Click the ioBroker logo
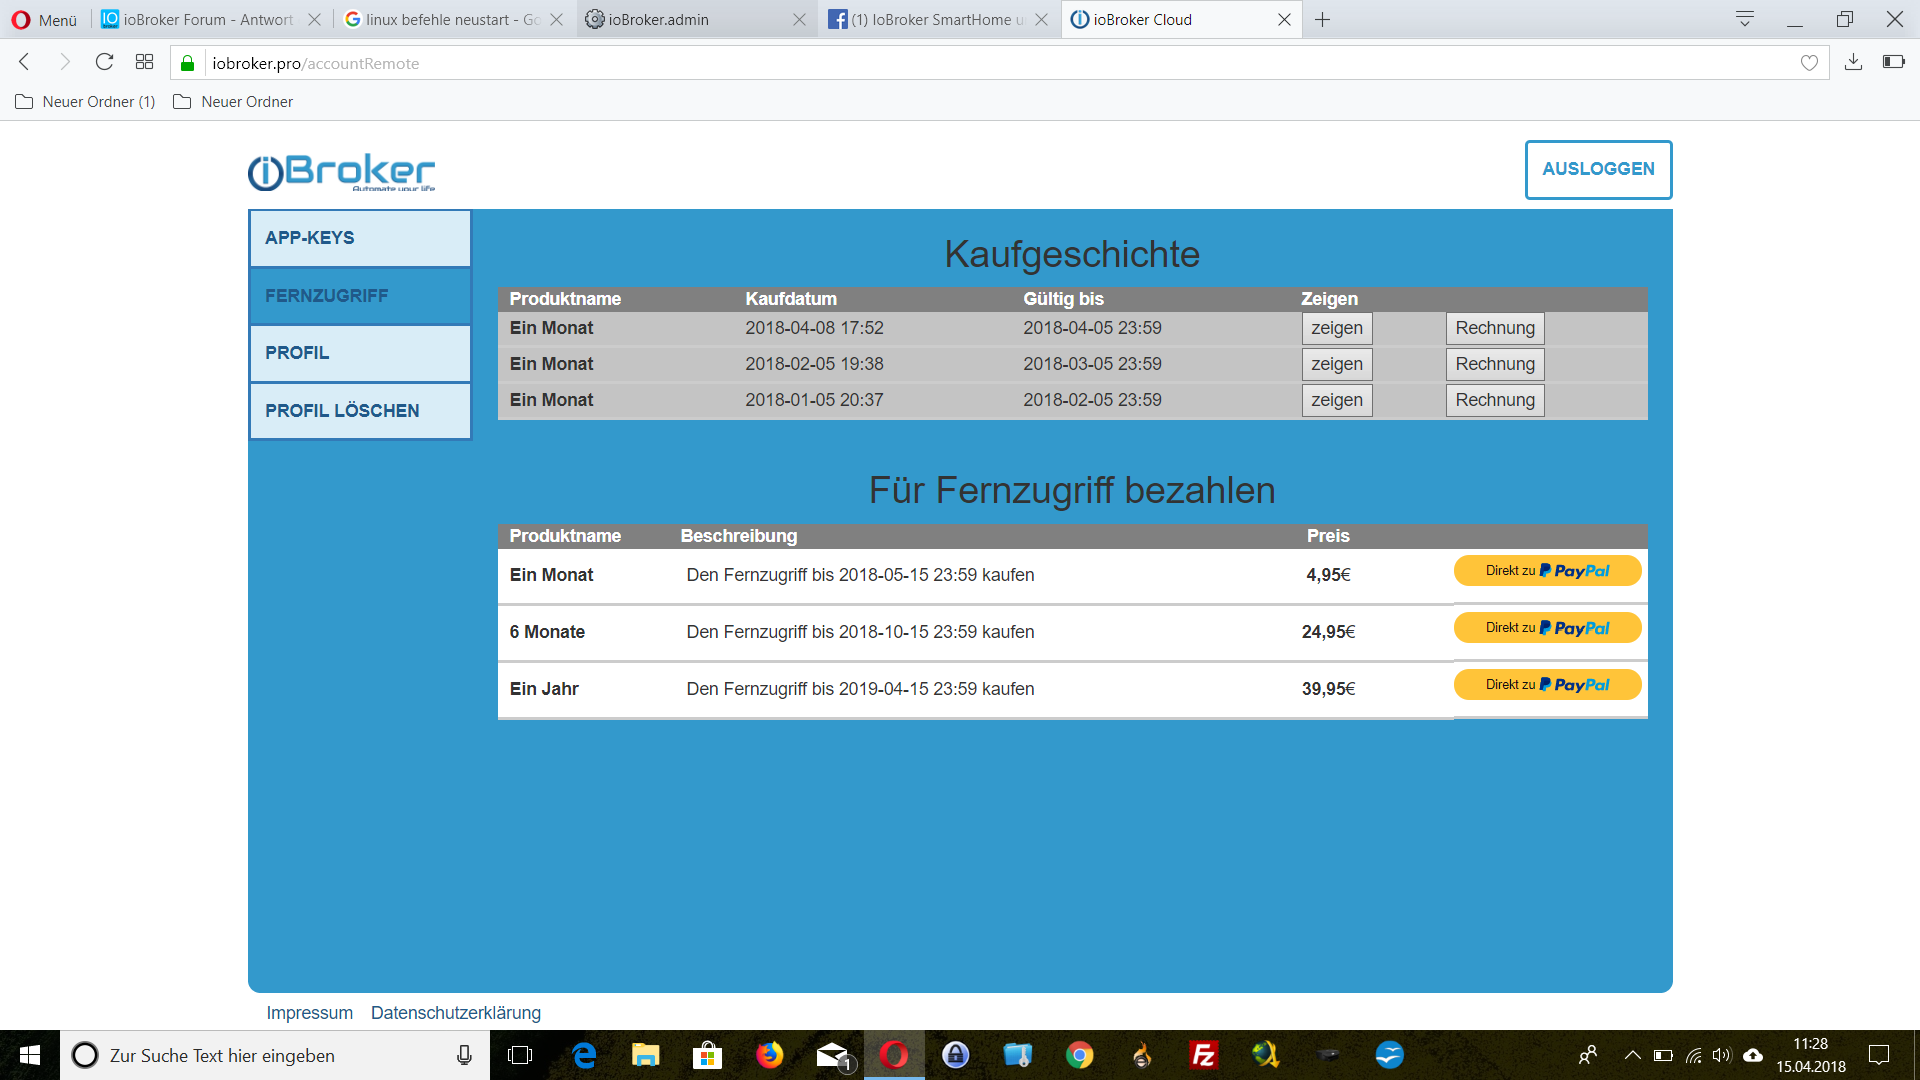The height and width of the screenshot is (1080, 1920). 341,172
